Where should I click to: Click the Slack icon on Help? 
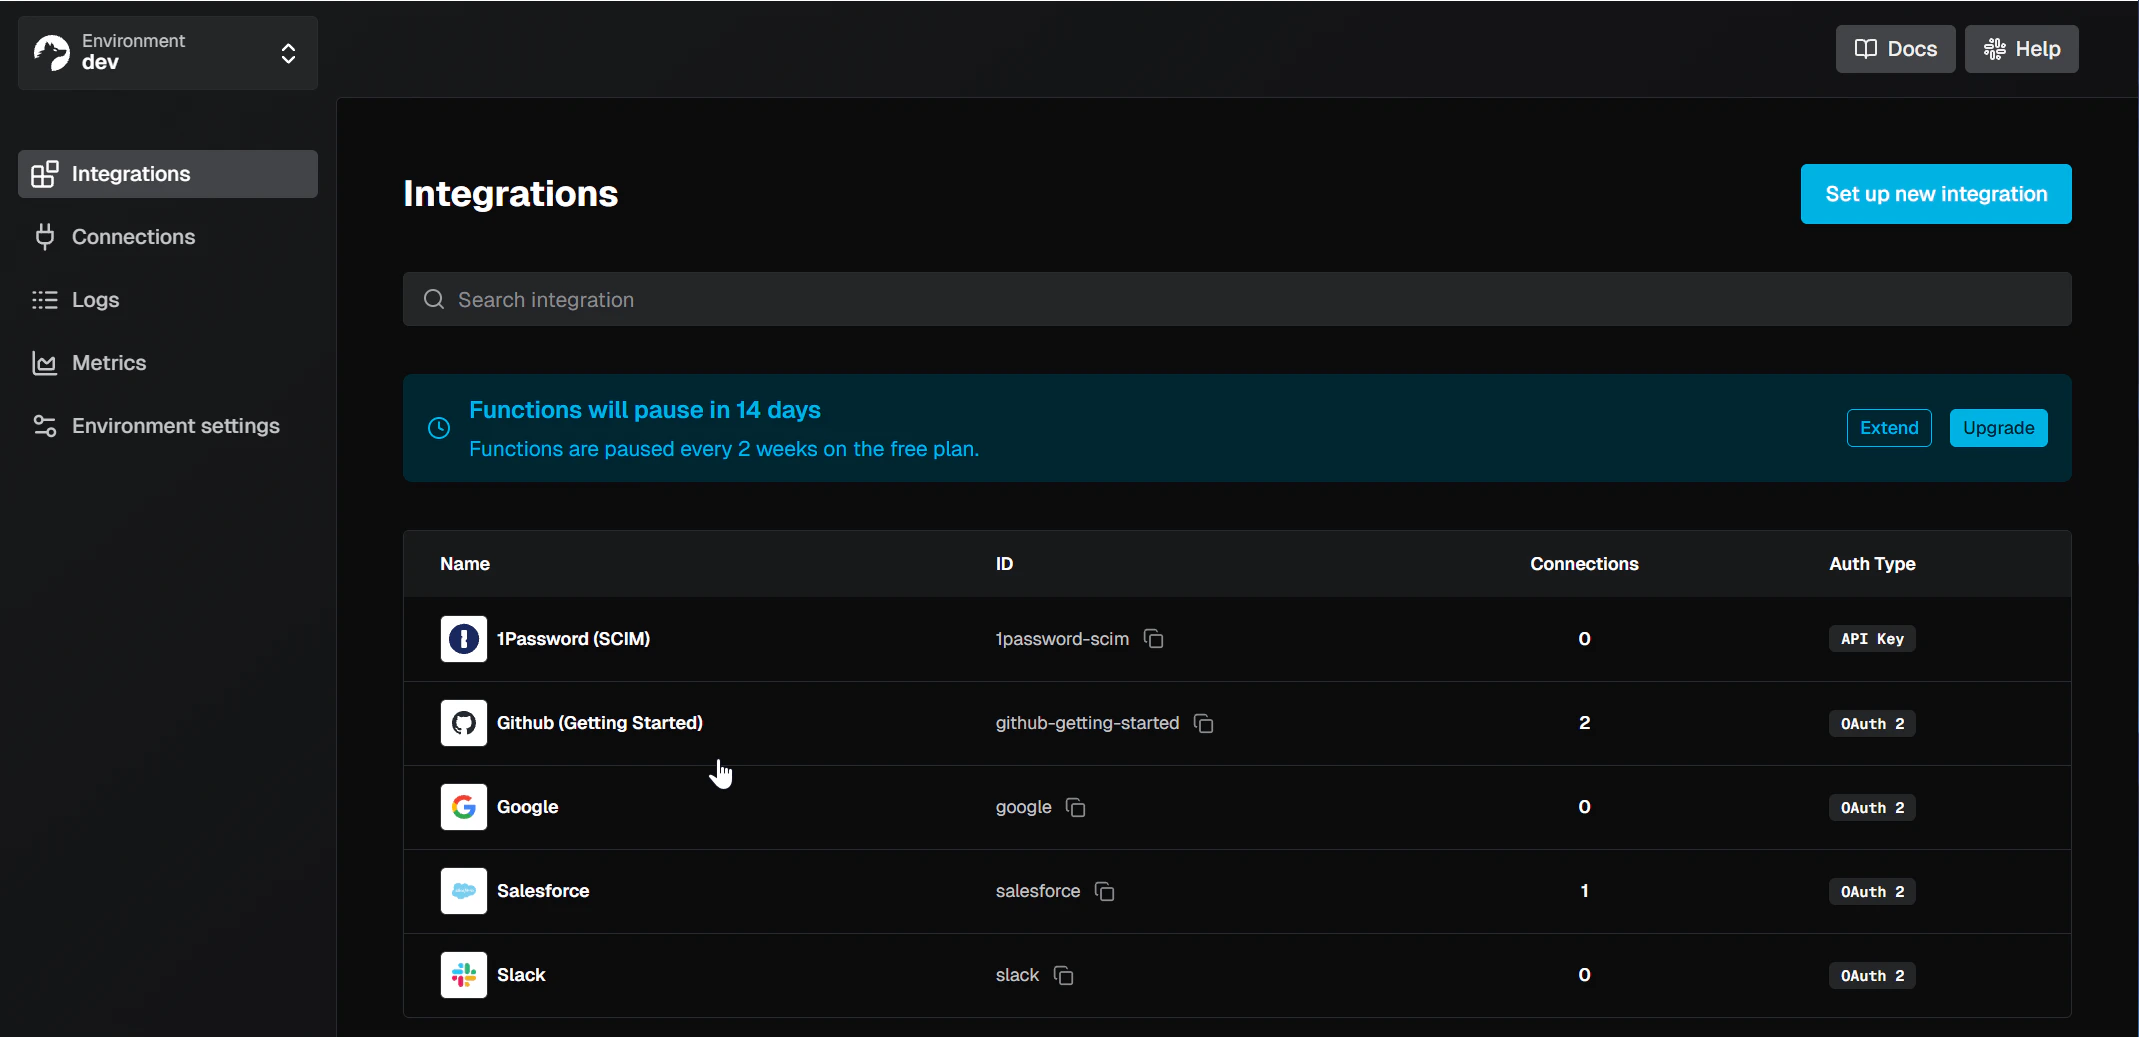click(x=1994, y=49)
